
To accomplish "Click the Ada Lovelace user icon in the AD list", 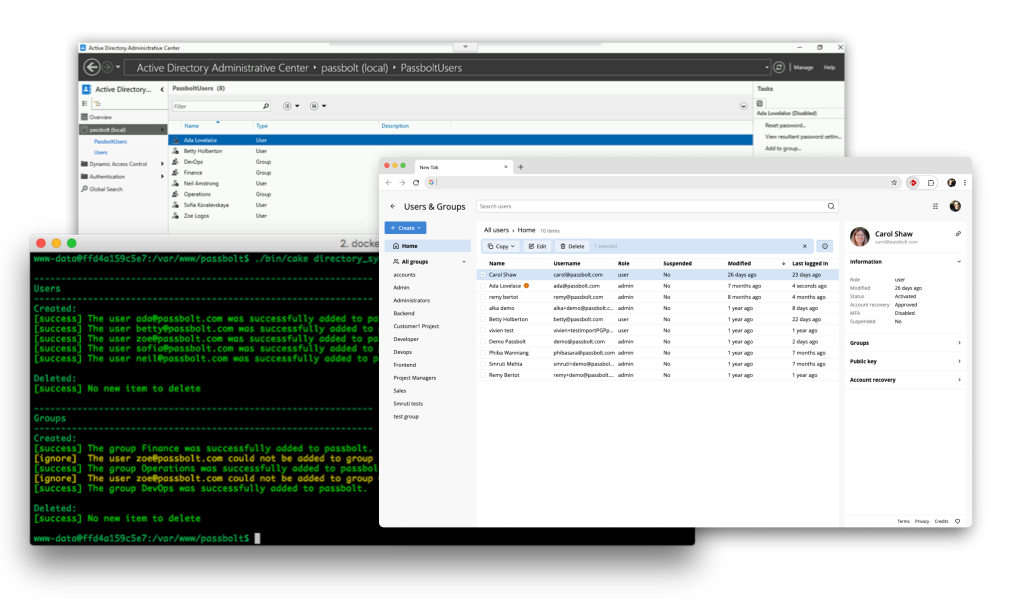I will click(x=176, y=140).
